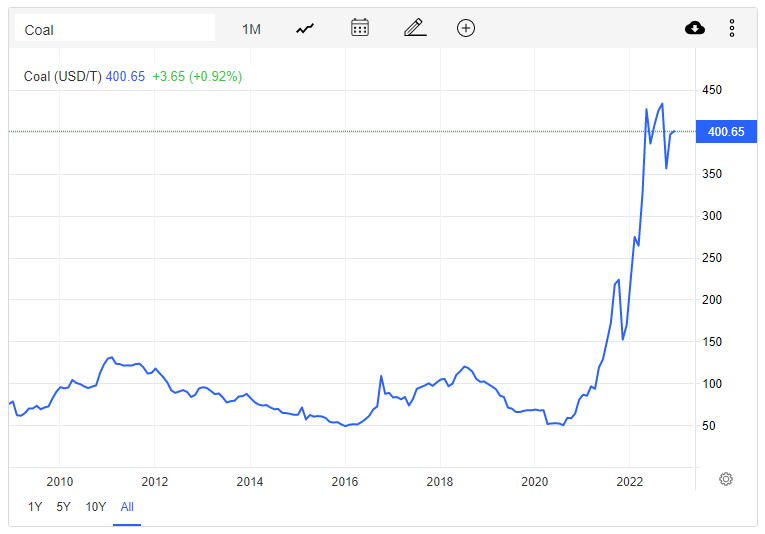The image size is (765, 534).
Task: Click the 150 y-axis value
Action: [x=712, y=341]
